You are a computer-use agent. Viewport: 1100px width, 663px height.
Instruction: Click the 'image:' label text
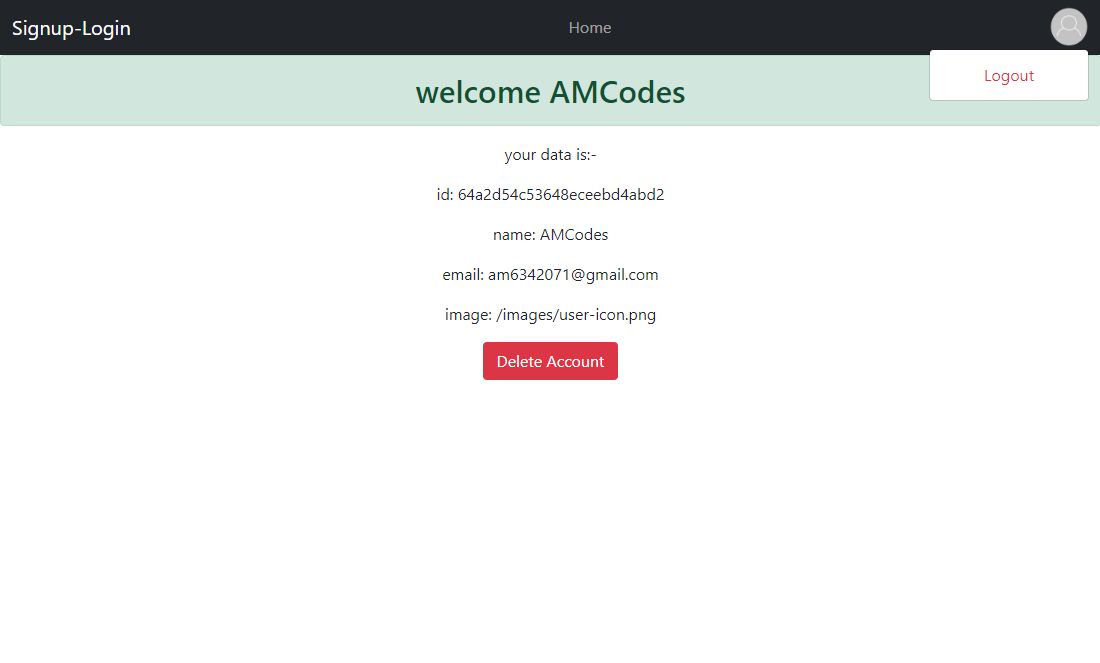point(469,315)
